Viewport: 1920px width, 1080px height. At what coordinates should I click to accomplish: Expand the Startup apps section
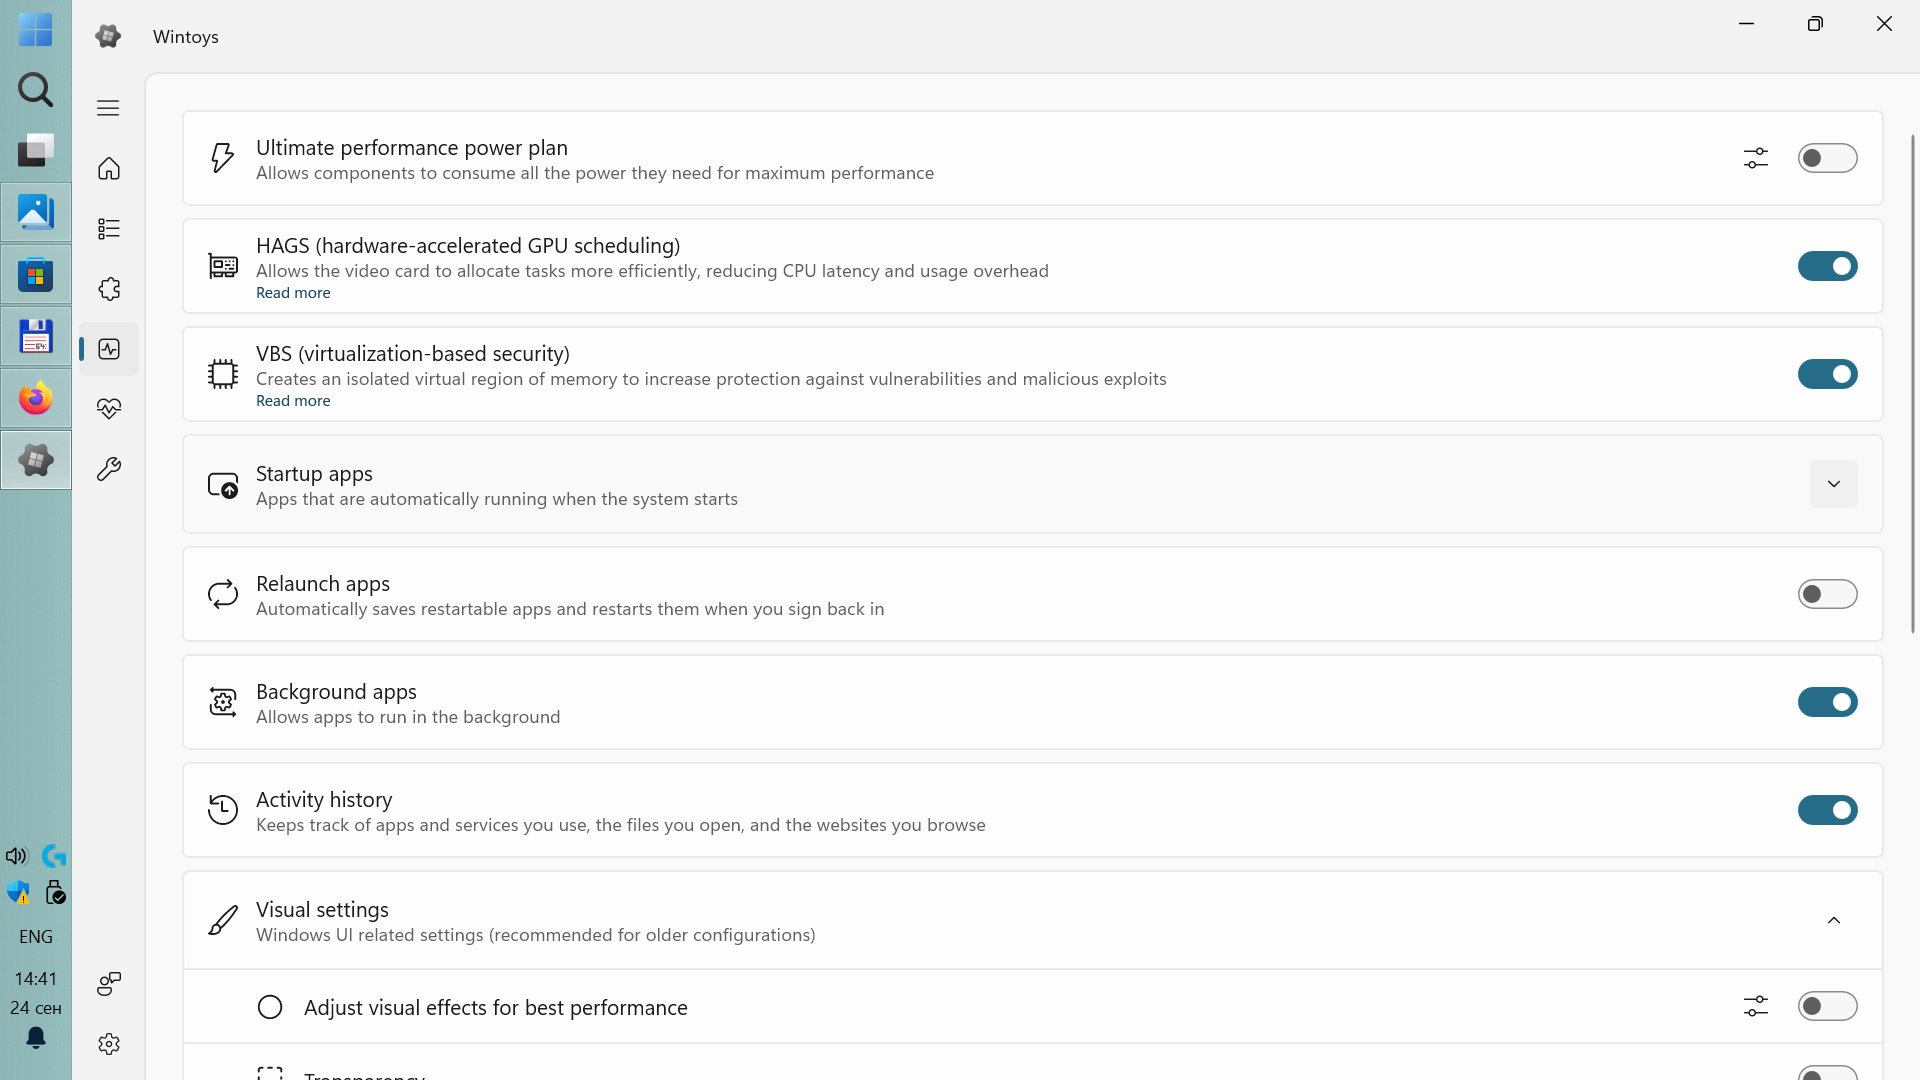point(1833,484)
